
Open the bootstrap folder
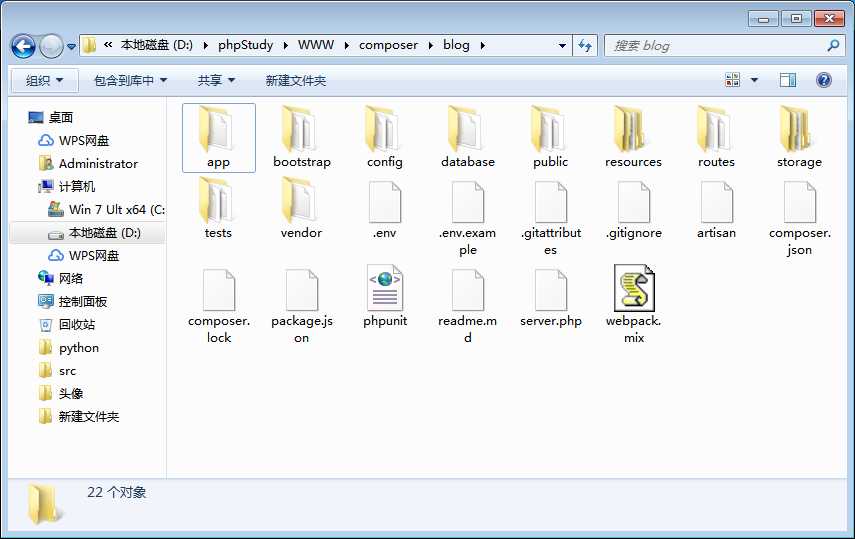[302, 137]
